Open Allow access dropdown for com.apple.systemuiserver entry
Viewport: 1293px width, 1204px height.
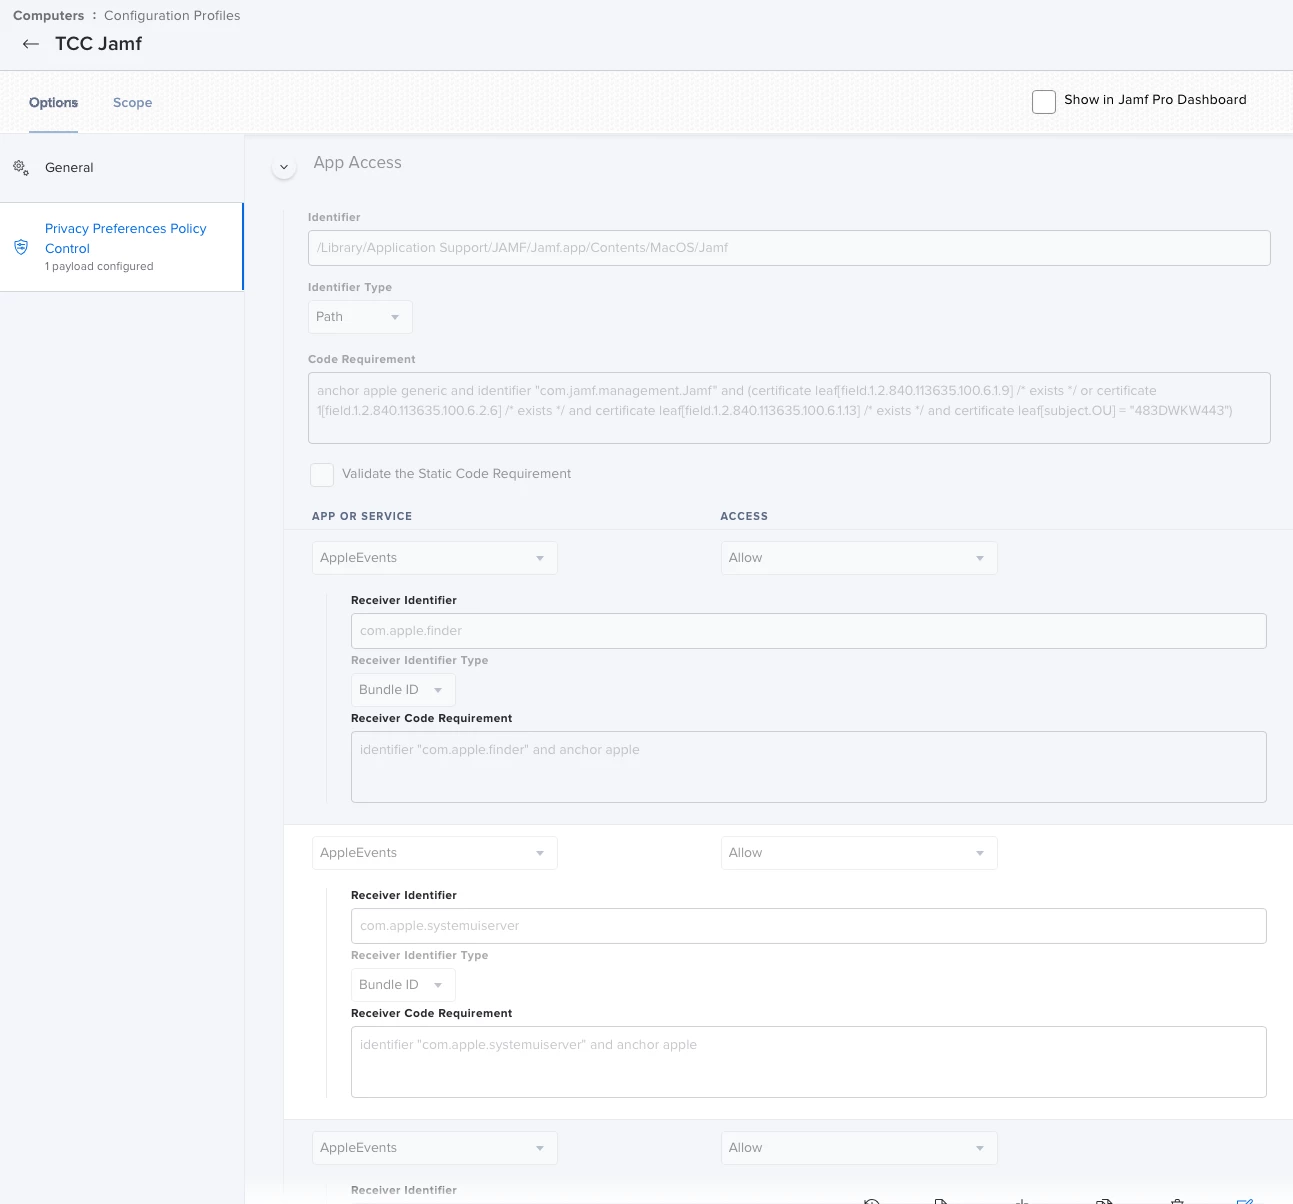coord(859,853)
